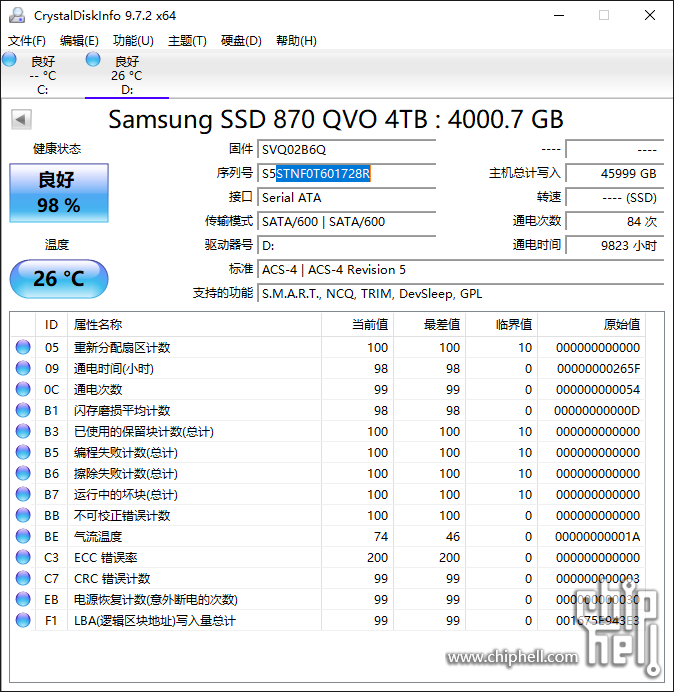Close the CrystalDiskInfo window
Viewport: 674px width, 692px height.
650,15
